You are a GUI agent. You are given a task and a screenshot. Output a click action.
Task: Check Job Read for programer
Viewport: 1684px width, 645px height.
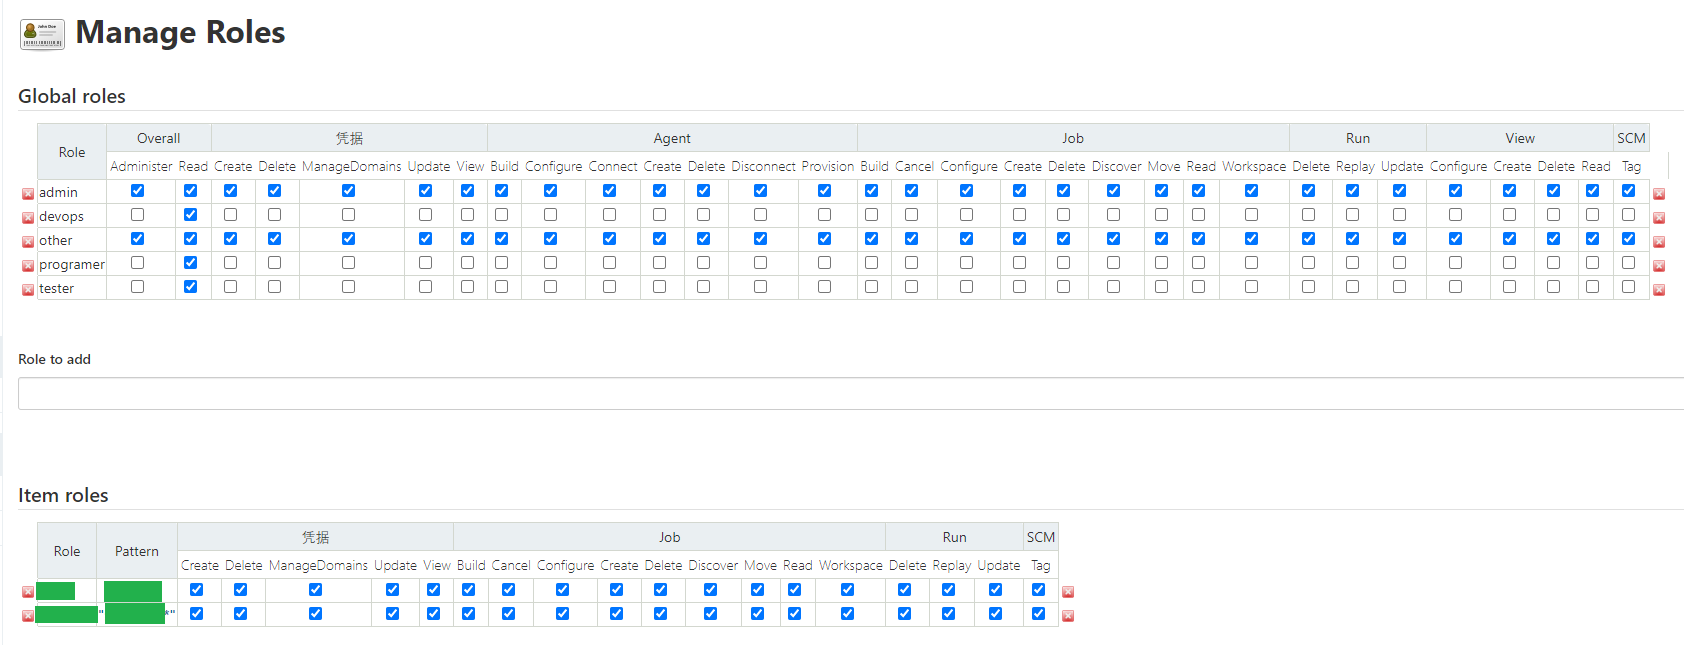click(x=1199, y=262)
